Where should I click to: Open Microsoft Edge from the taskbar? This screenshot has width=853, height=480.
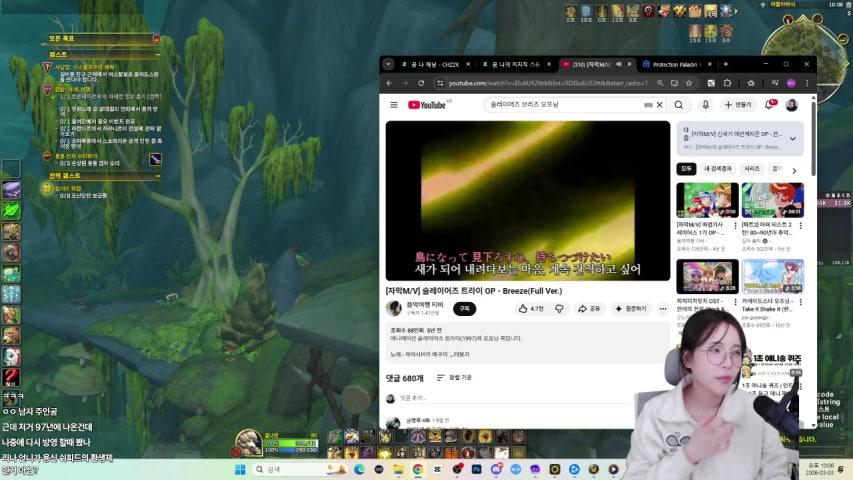[359, 469]
